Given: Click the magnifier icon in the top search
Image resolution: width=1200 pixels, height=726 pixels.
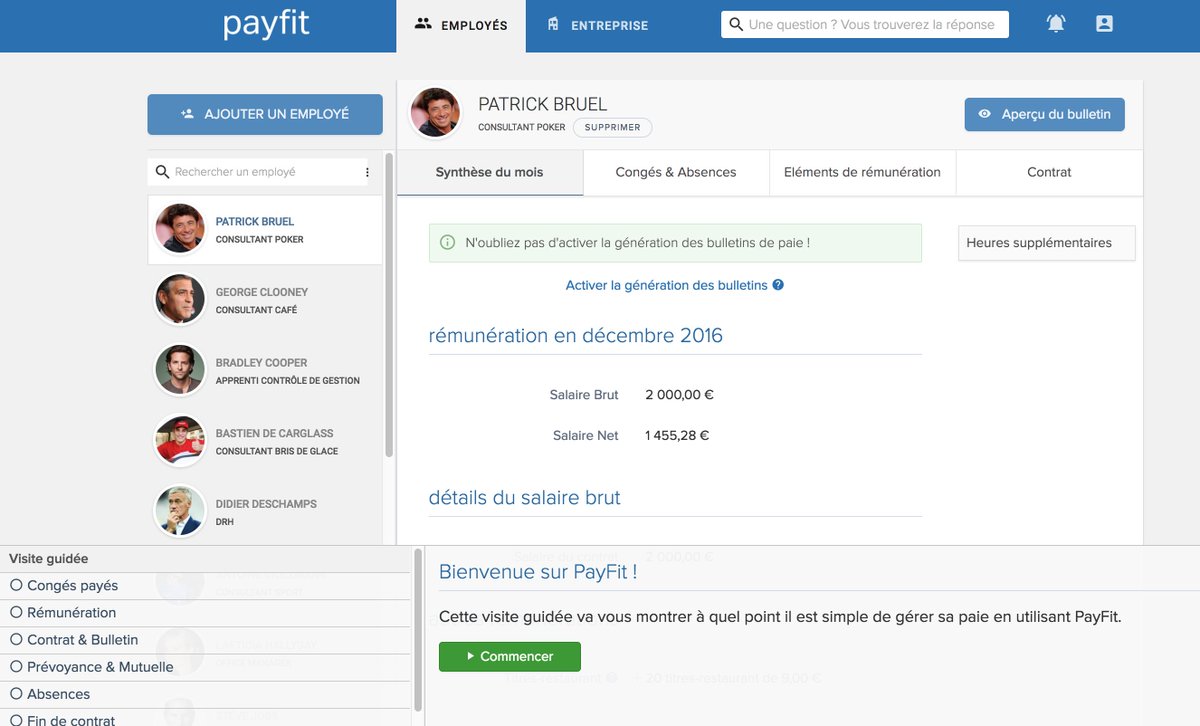Looking at the screenshot, I should (736, 24).
